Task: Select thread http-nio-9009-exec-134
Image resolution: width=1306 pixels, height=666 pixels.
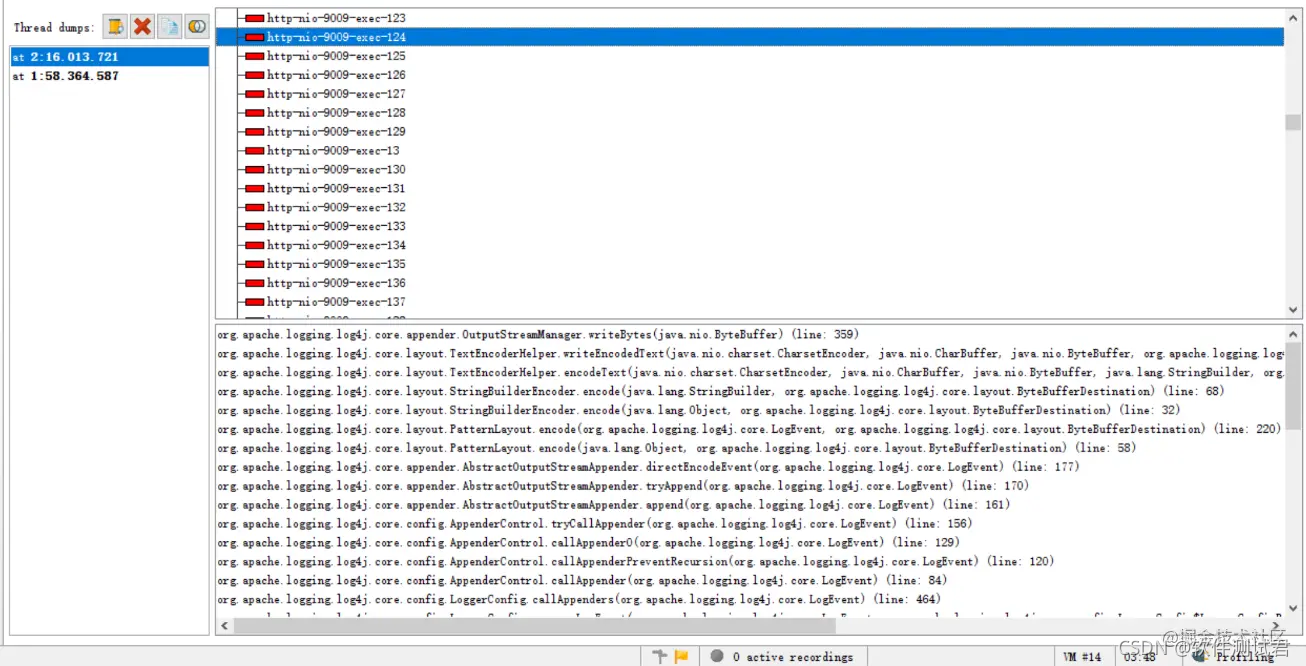Action: tap(336, 246)
